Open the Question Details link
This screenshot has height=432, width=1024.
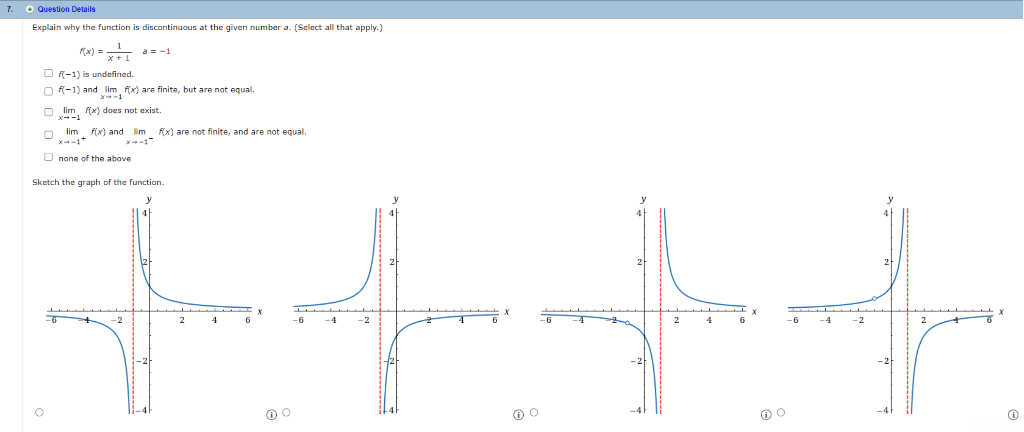(67, 9)
